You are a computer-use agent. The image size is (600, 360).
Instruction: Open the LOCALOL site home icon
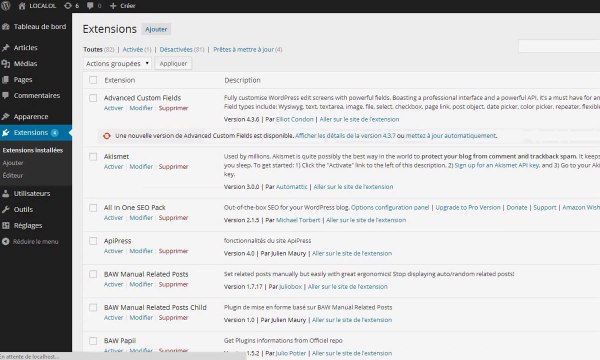22,6
